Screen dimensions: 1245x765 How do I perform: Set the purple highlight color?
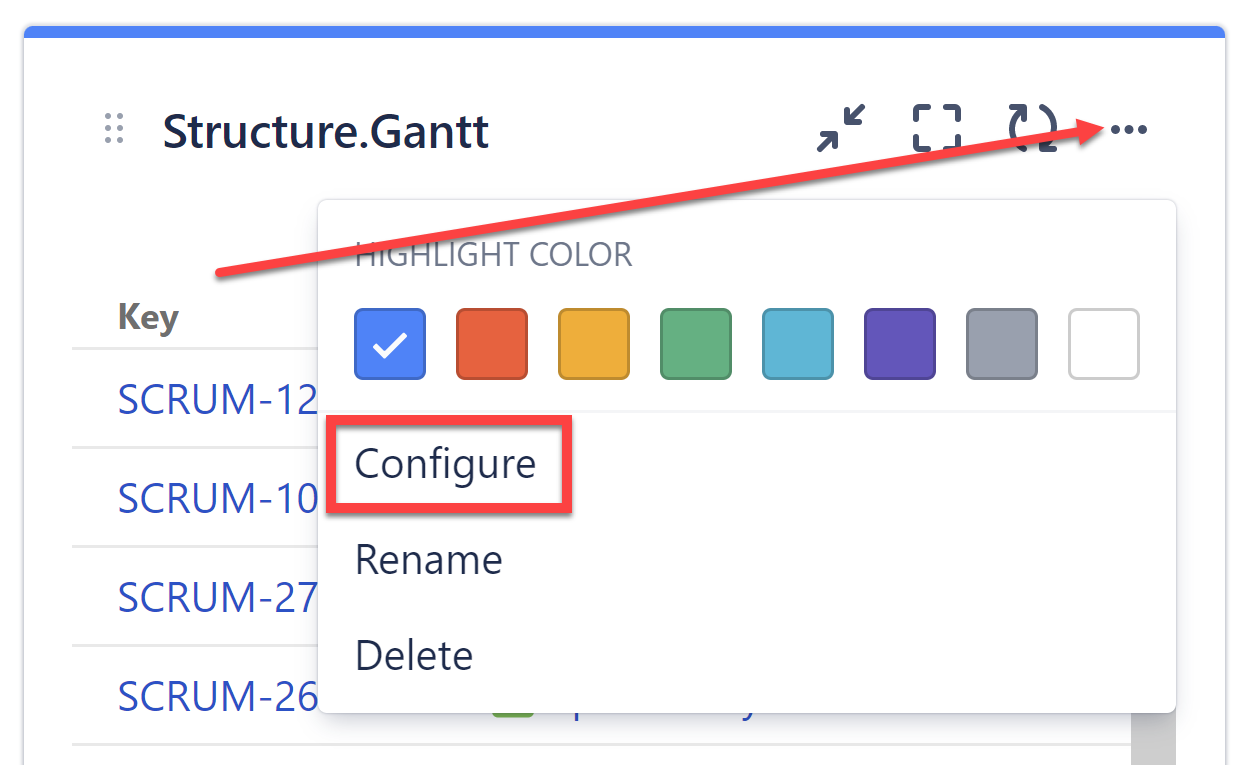[x=900, y=344]
